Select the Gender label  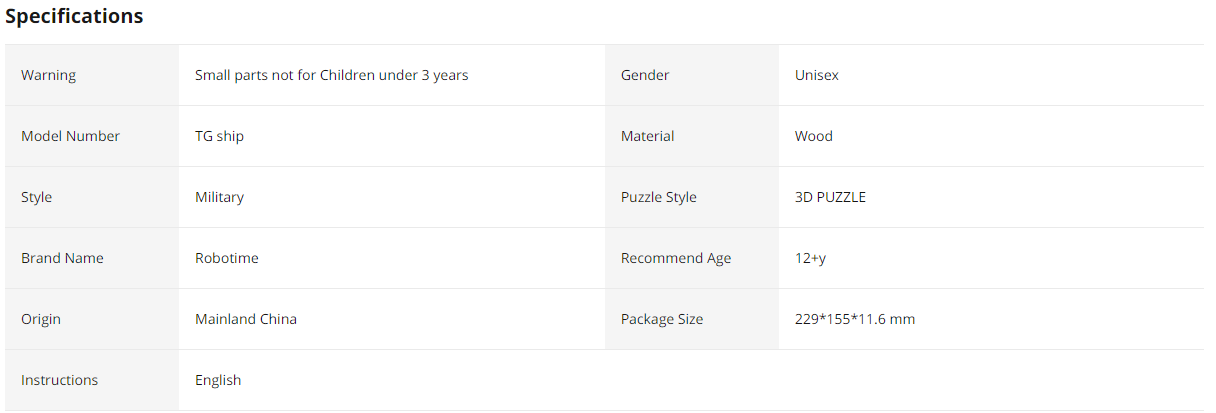645,75
